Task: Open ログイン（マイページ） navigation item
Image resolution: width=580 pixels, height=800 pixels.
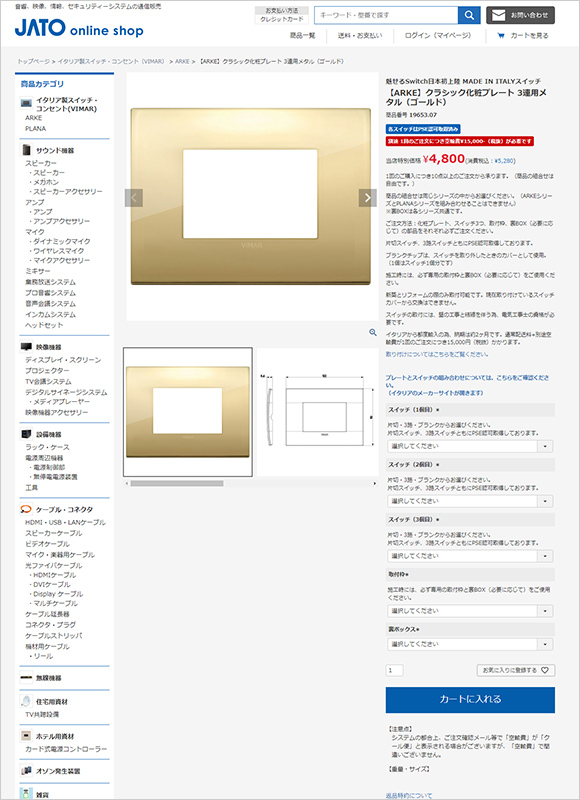Action: coord(438,36)
